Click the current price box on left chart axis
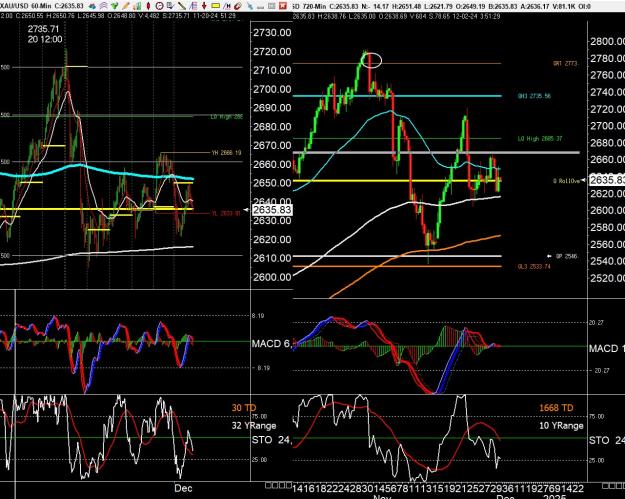This screenshot has height=499, width=625. [272, 210]
